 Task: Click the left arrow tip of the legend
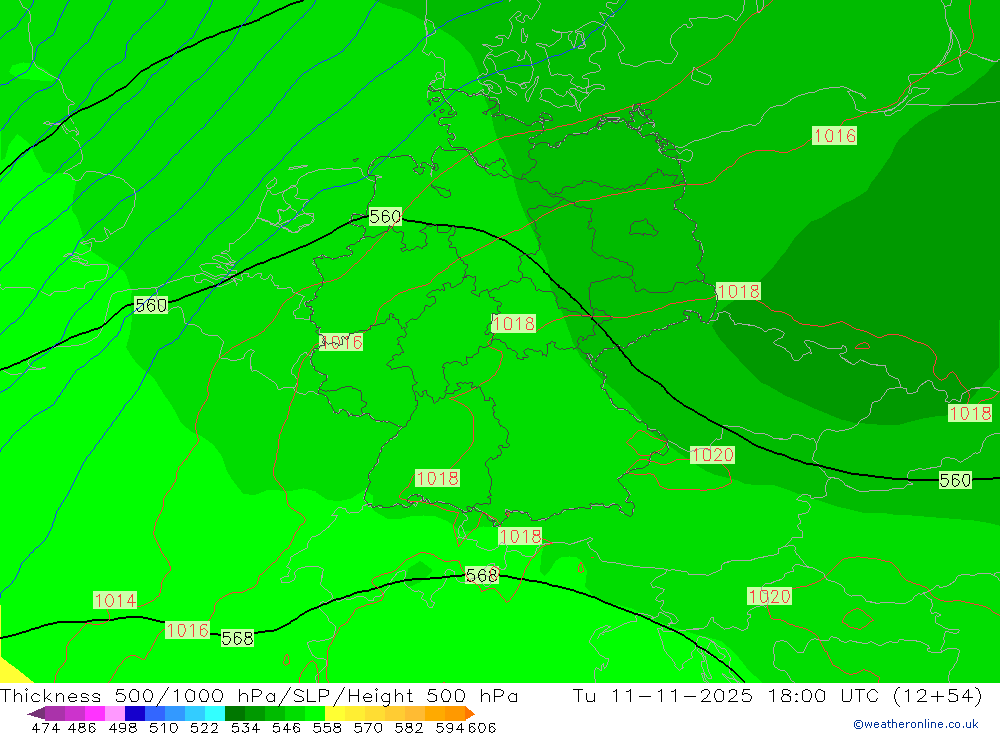coord(36,713)
